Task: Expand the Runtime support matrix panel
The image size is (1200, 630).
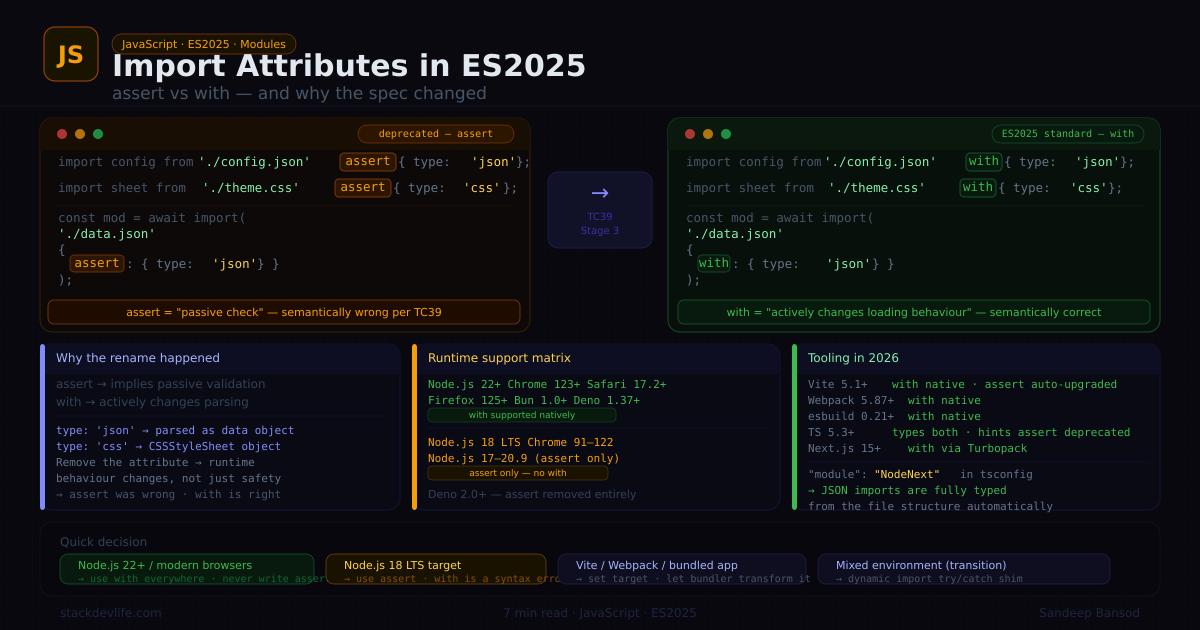Action: [498, 357]
